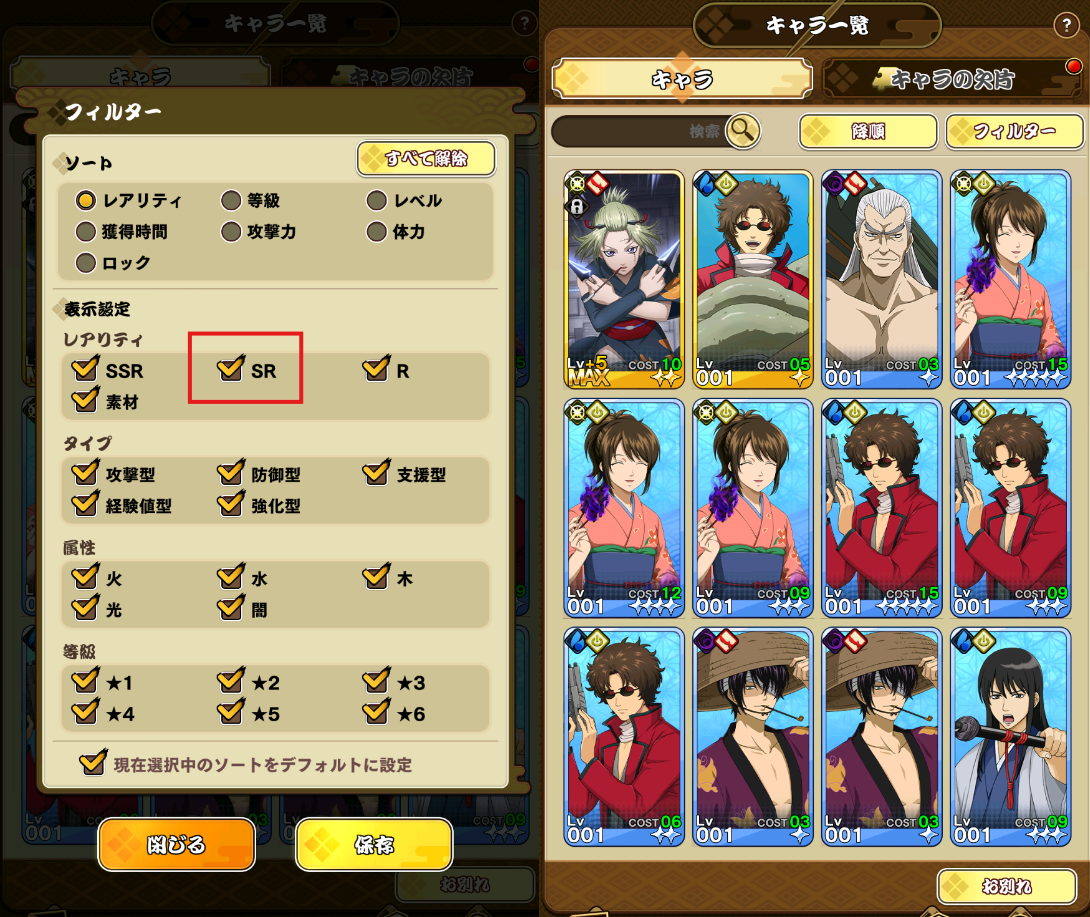The width and height of the screenshot is (1090, 917).
Task: Select the white-haired old man cost 03 card
Action: click(x=881, y=279)
